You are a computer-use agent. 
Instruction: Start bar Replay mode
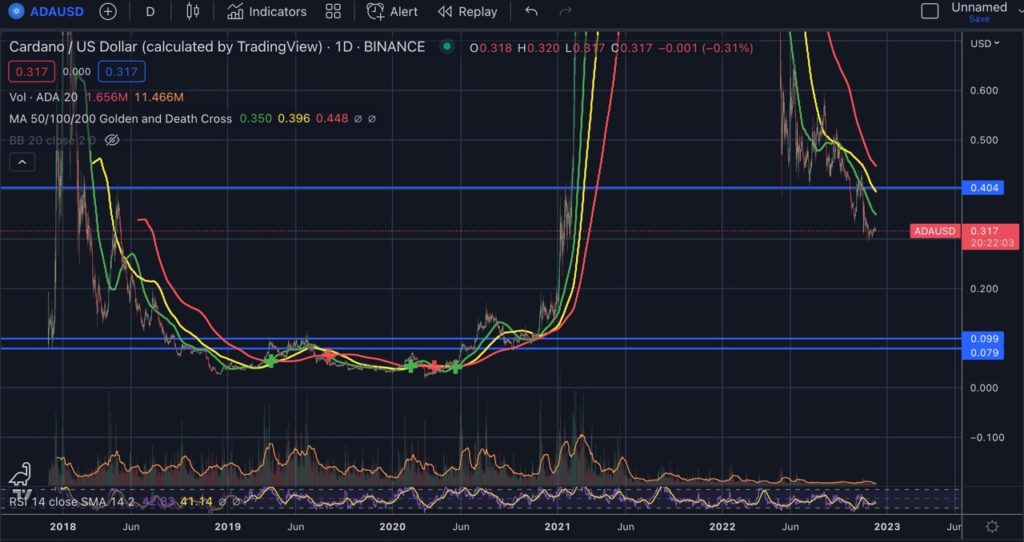pos(467,12)
